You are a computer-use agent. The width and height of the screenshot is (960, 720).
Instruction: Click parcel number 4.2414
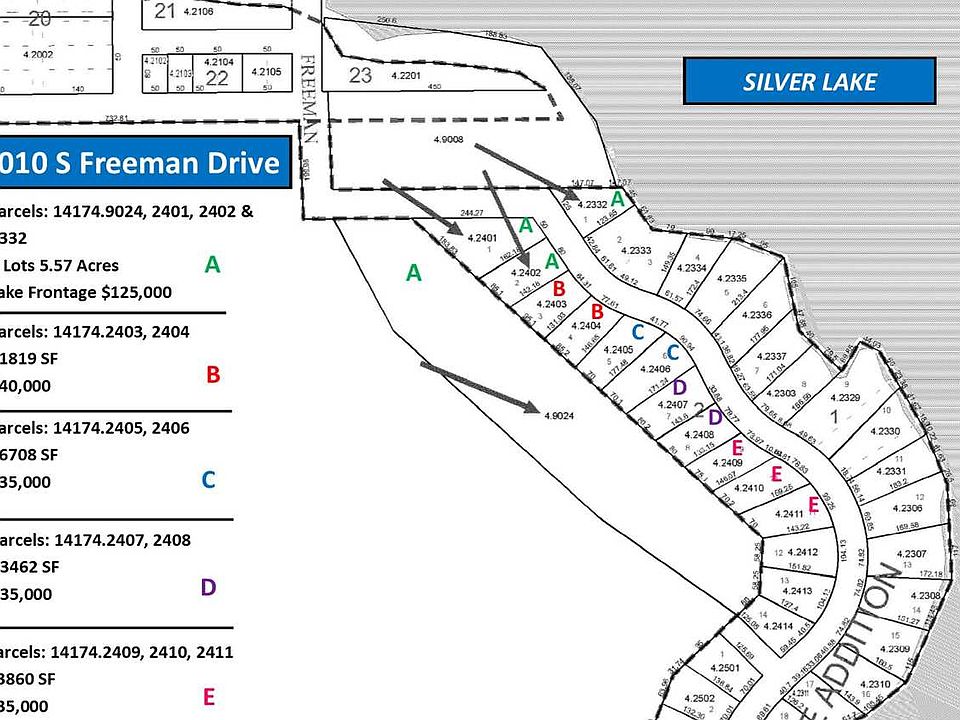[x=778, y=626]
